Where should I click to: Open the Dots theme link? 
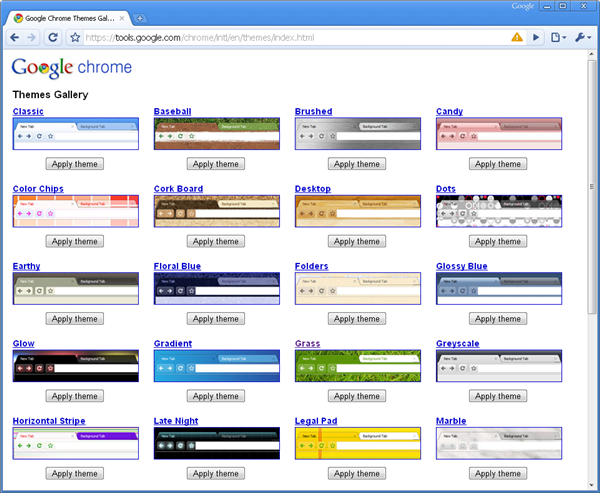446,189
